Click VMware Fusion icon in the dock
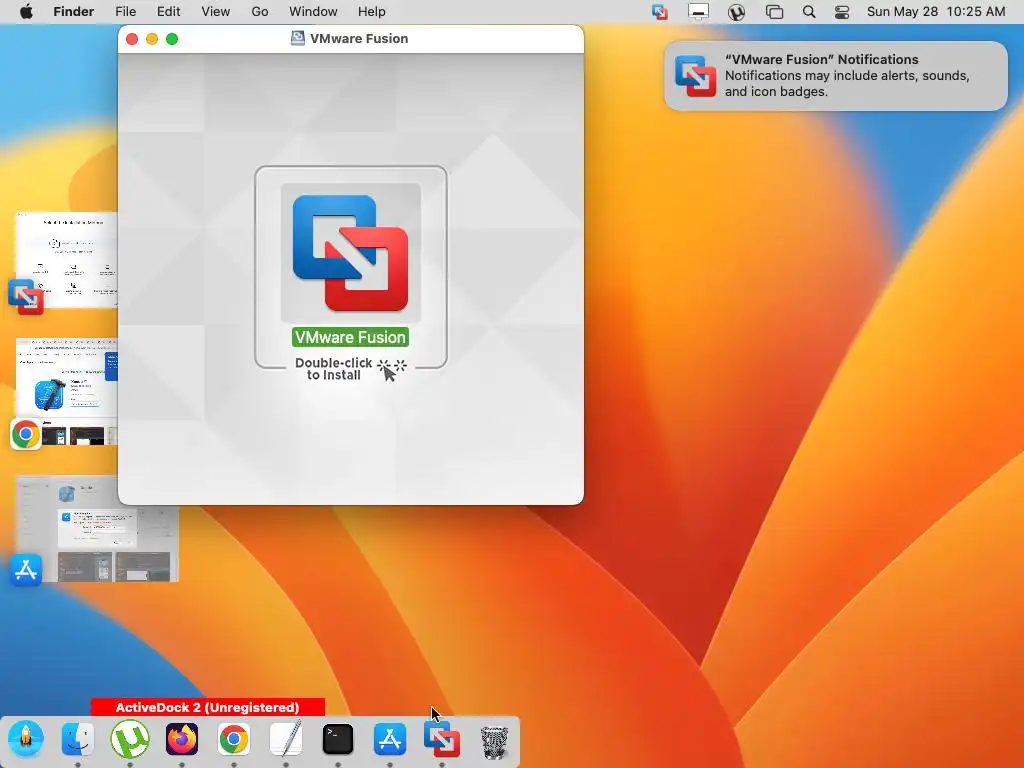1024x768 pixels. [442, 739]
